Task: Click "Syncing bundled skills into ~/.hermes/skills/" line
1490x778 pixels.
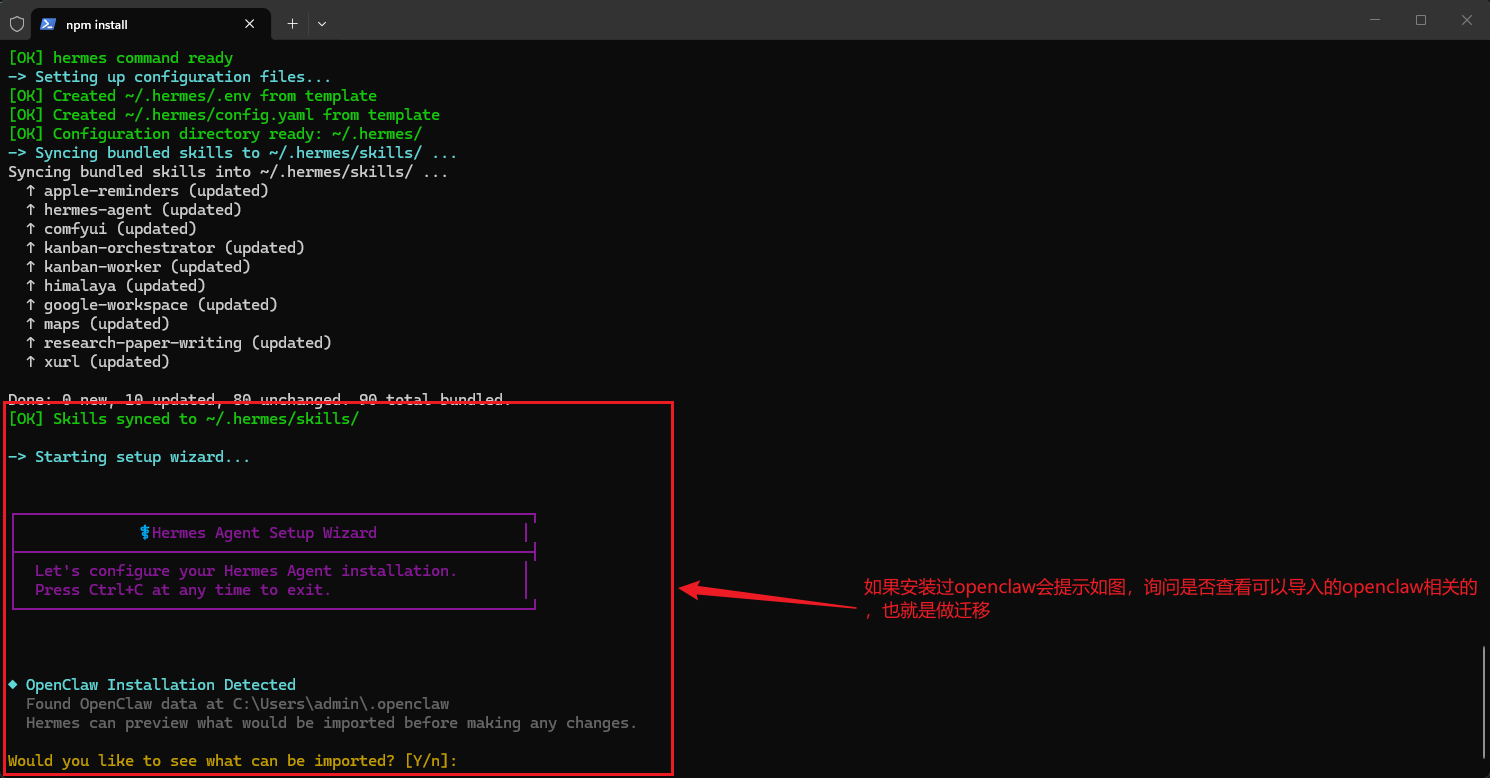Action: 228,172
